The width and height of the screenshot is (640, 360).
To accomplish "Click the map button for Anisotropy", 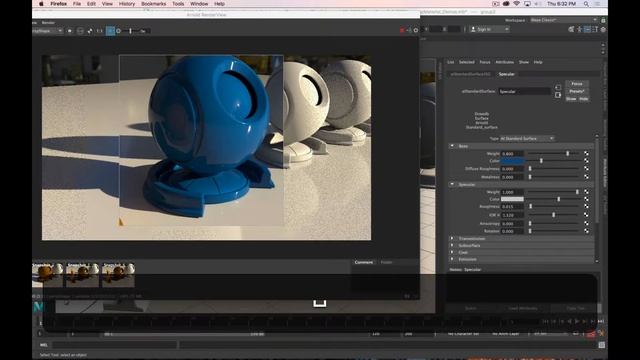I will pyautogui.click(x=587, y=224).
